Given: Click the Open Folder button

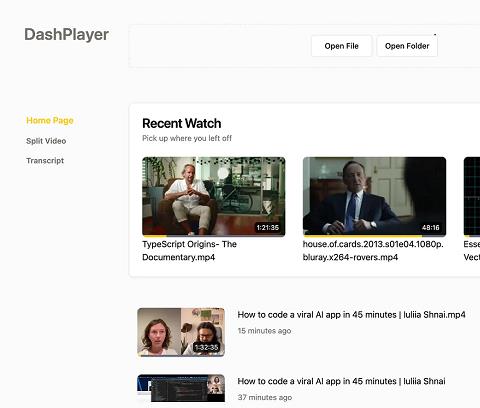Looking at the screenshot, I should (407, 46).
